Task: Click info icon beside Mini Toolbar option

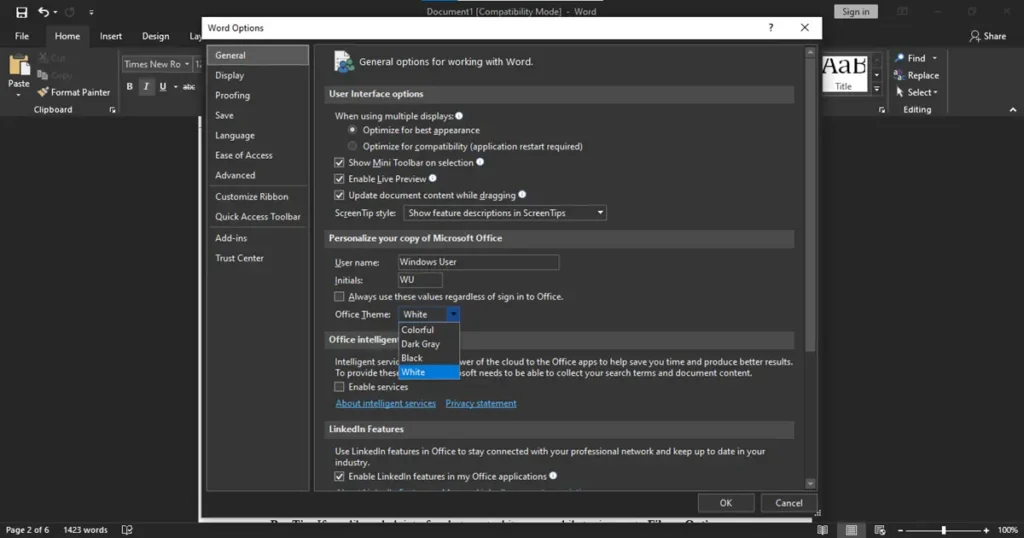Action: [480, 162]
